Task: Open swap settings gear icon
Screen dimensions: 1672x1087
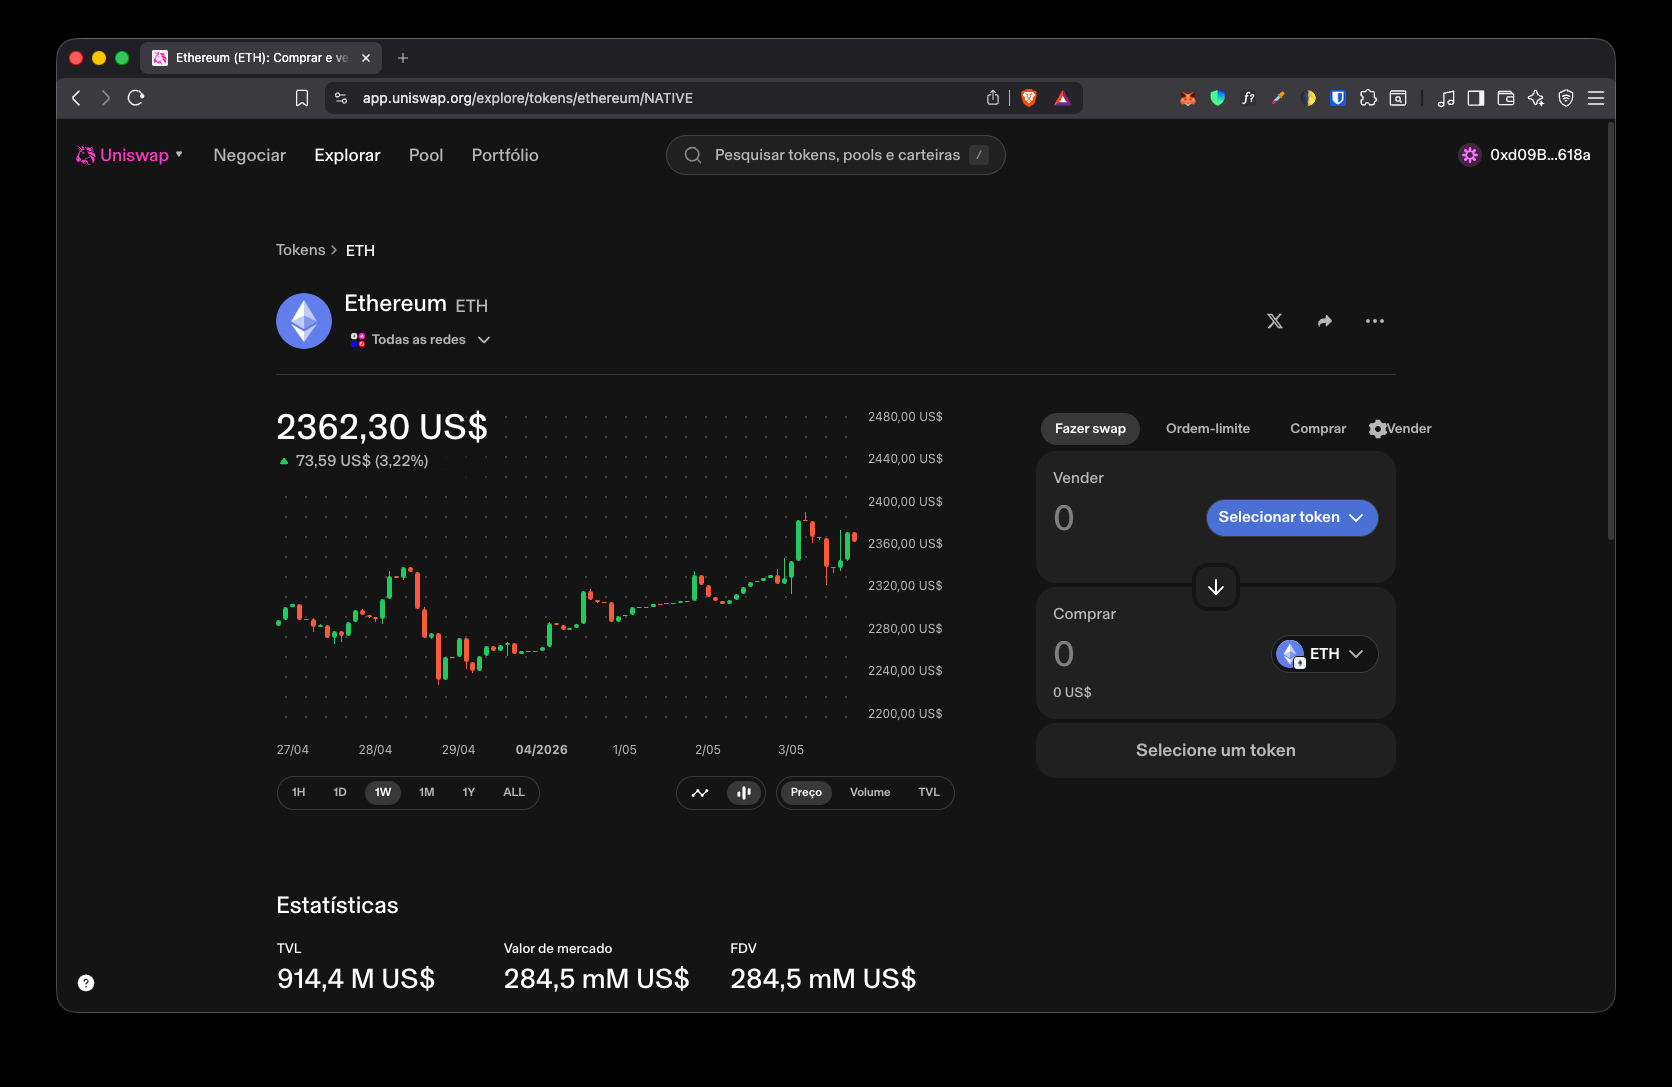Action: pyautogui.click(x=1377, y=429)
